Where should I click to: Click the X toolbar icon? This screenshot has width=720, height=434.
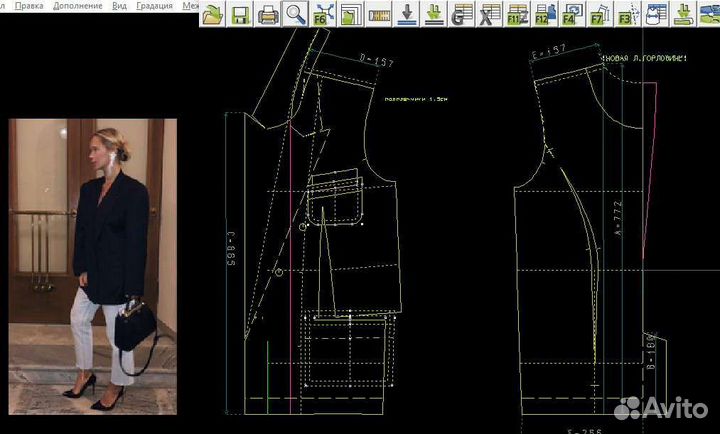pyautogui.click(x=489, y=14)
